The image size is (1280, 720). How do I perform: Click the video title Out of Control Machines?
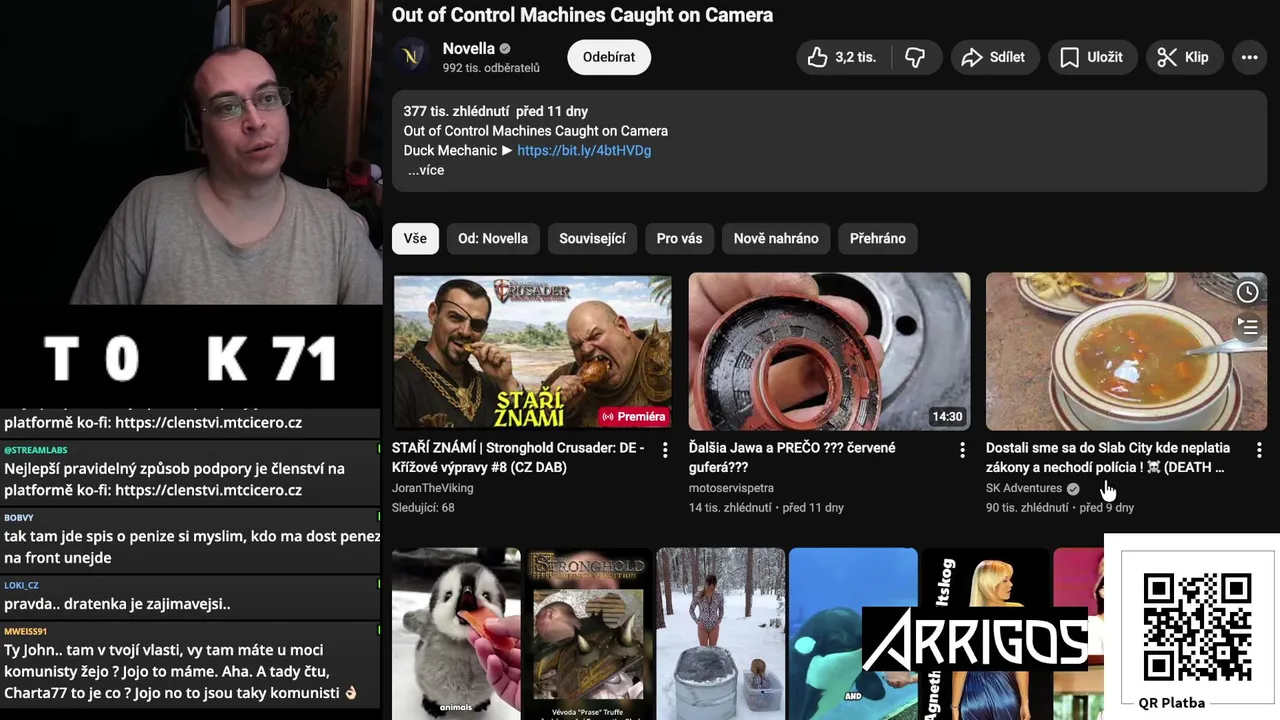(x=582, y=15)
